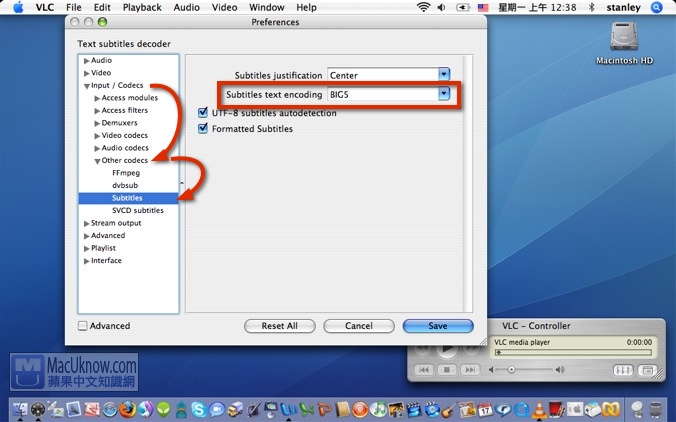Launch iMovie clapperboard icon in Dock
The image size is (676, 422).
point(414,409)
